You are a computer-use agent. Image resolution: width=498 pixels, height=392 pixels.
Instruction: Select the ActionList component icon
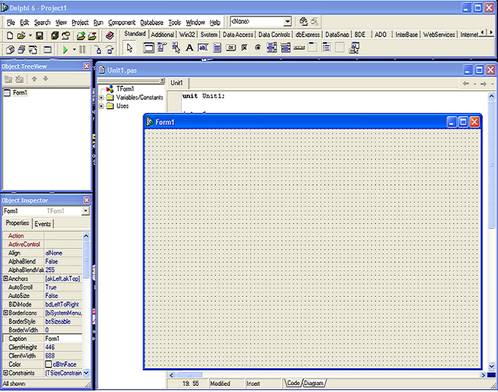coord(354,48)
